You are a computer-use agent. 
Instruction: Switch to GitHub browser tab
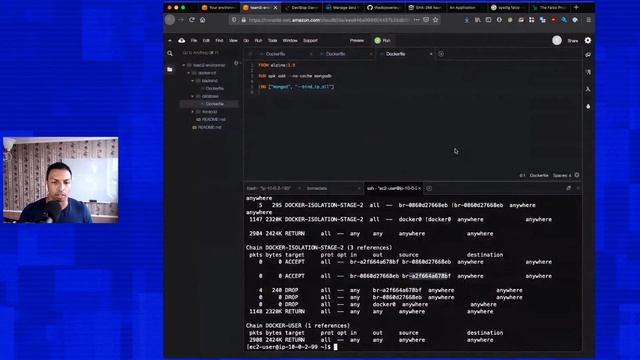385,7
